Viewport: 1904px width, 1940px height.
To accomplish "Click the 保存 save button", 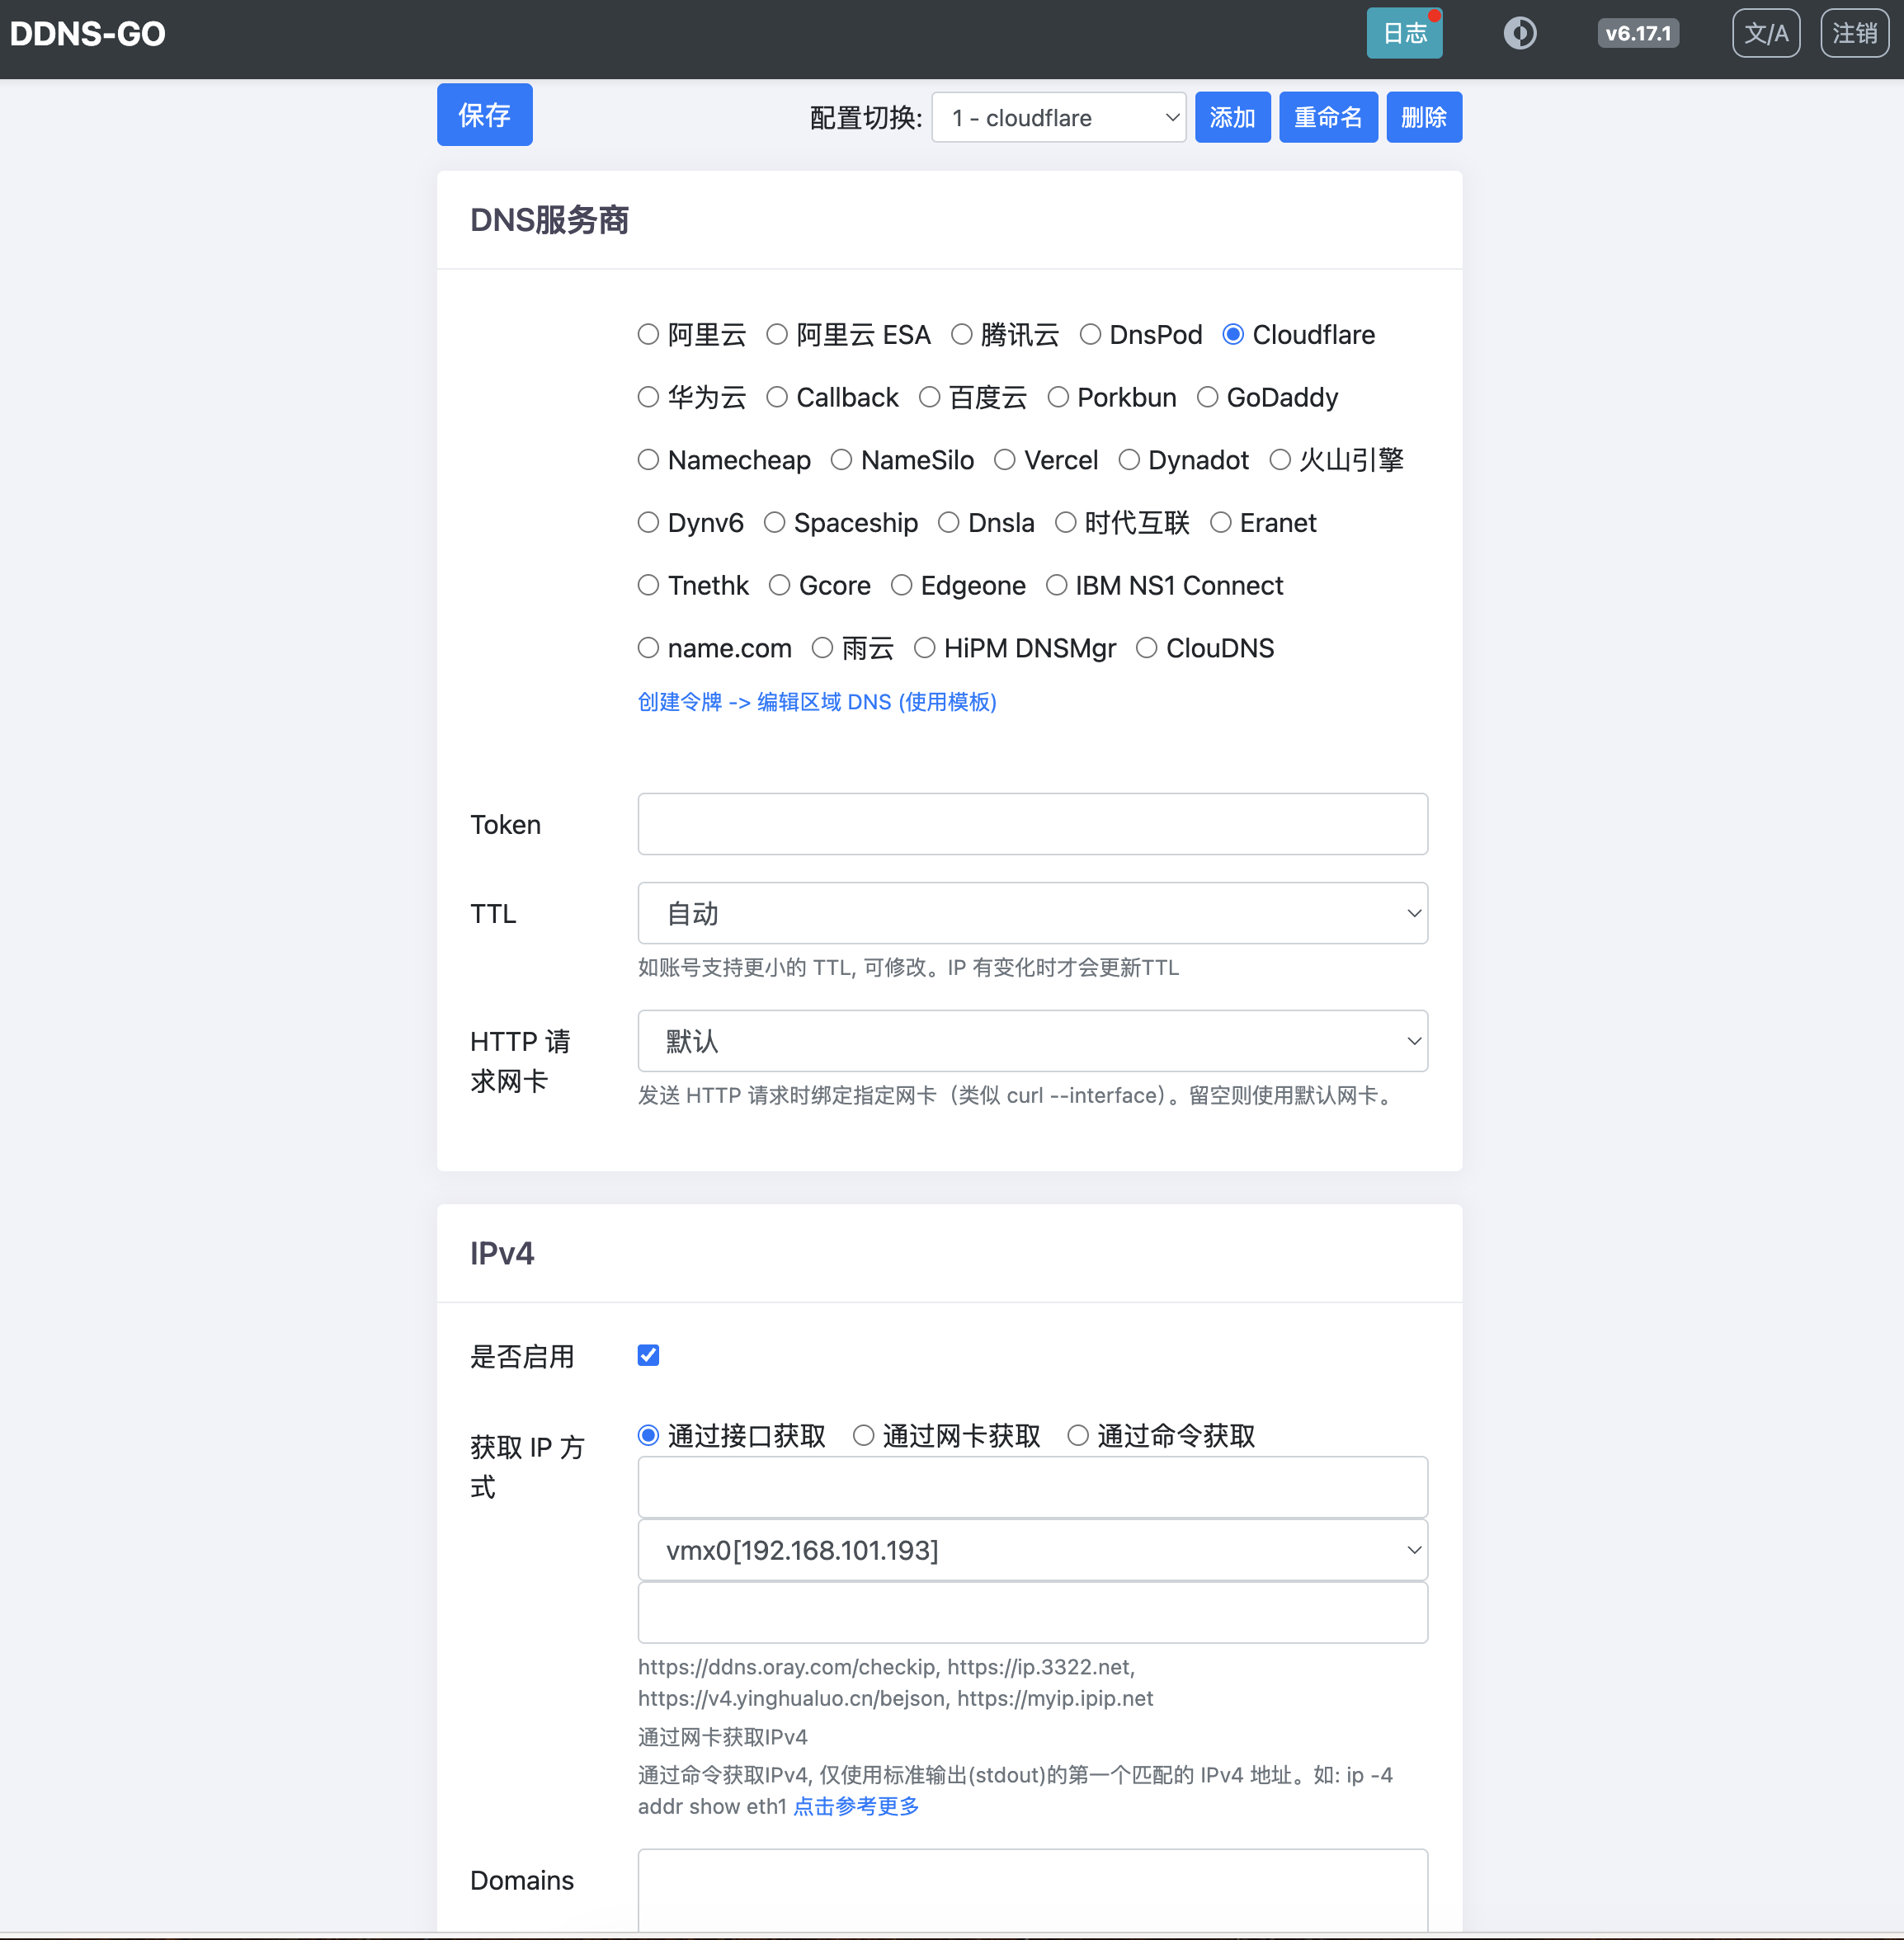I will [x=484, y=115].
